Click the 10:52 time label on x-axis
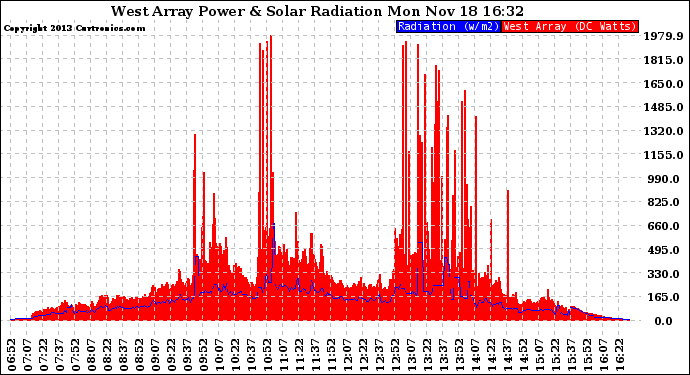This screenshot has width=690, height=375. (268, 355)
